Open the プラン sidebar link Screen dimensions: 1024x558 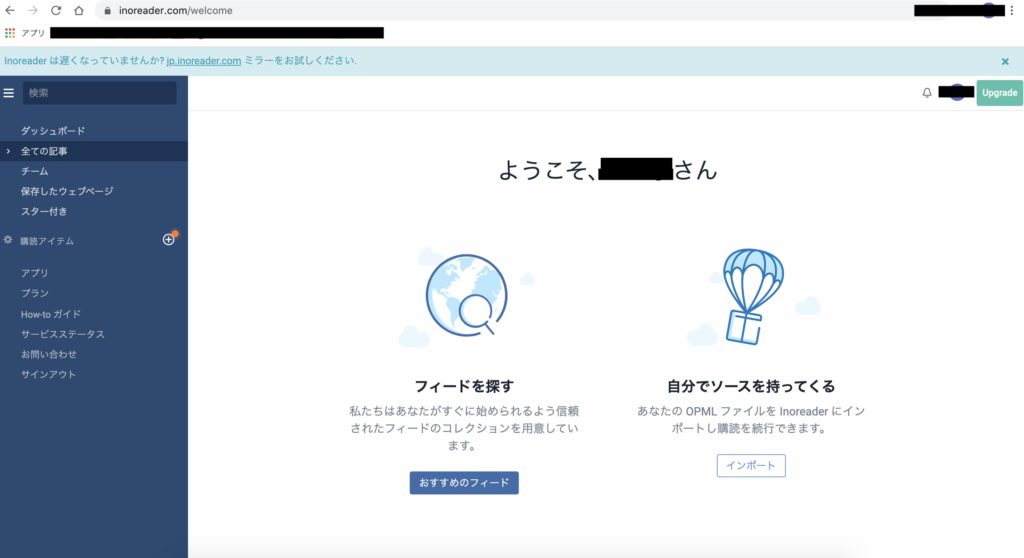[x=34, y=293]
